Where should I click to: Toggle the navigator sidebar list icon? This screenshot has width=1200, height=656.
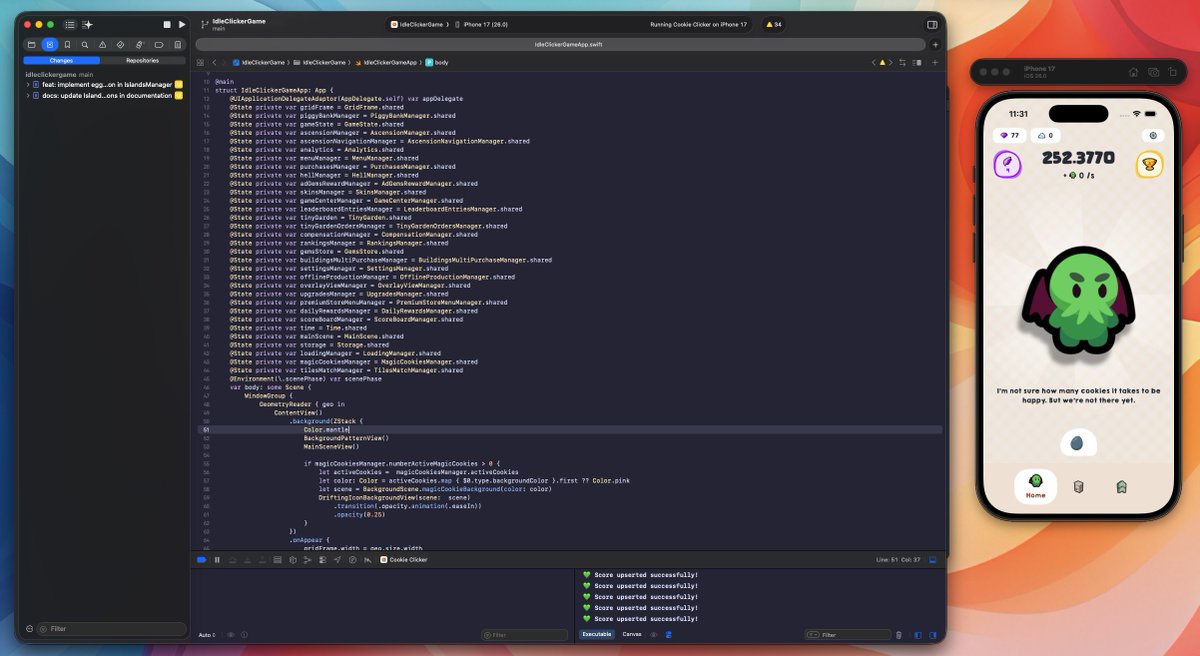tap(70, 24)
